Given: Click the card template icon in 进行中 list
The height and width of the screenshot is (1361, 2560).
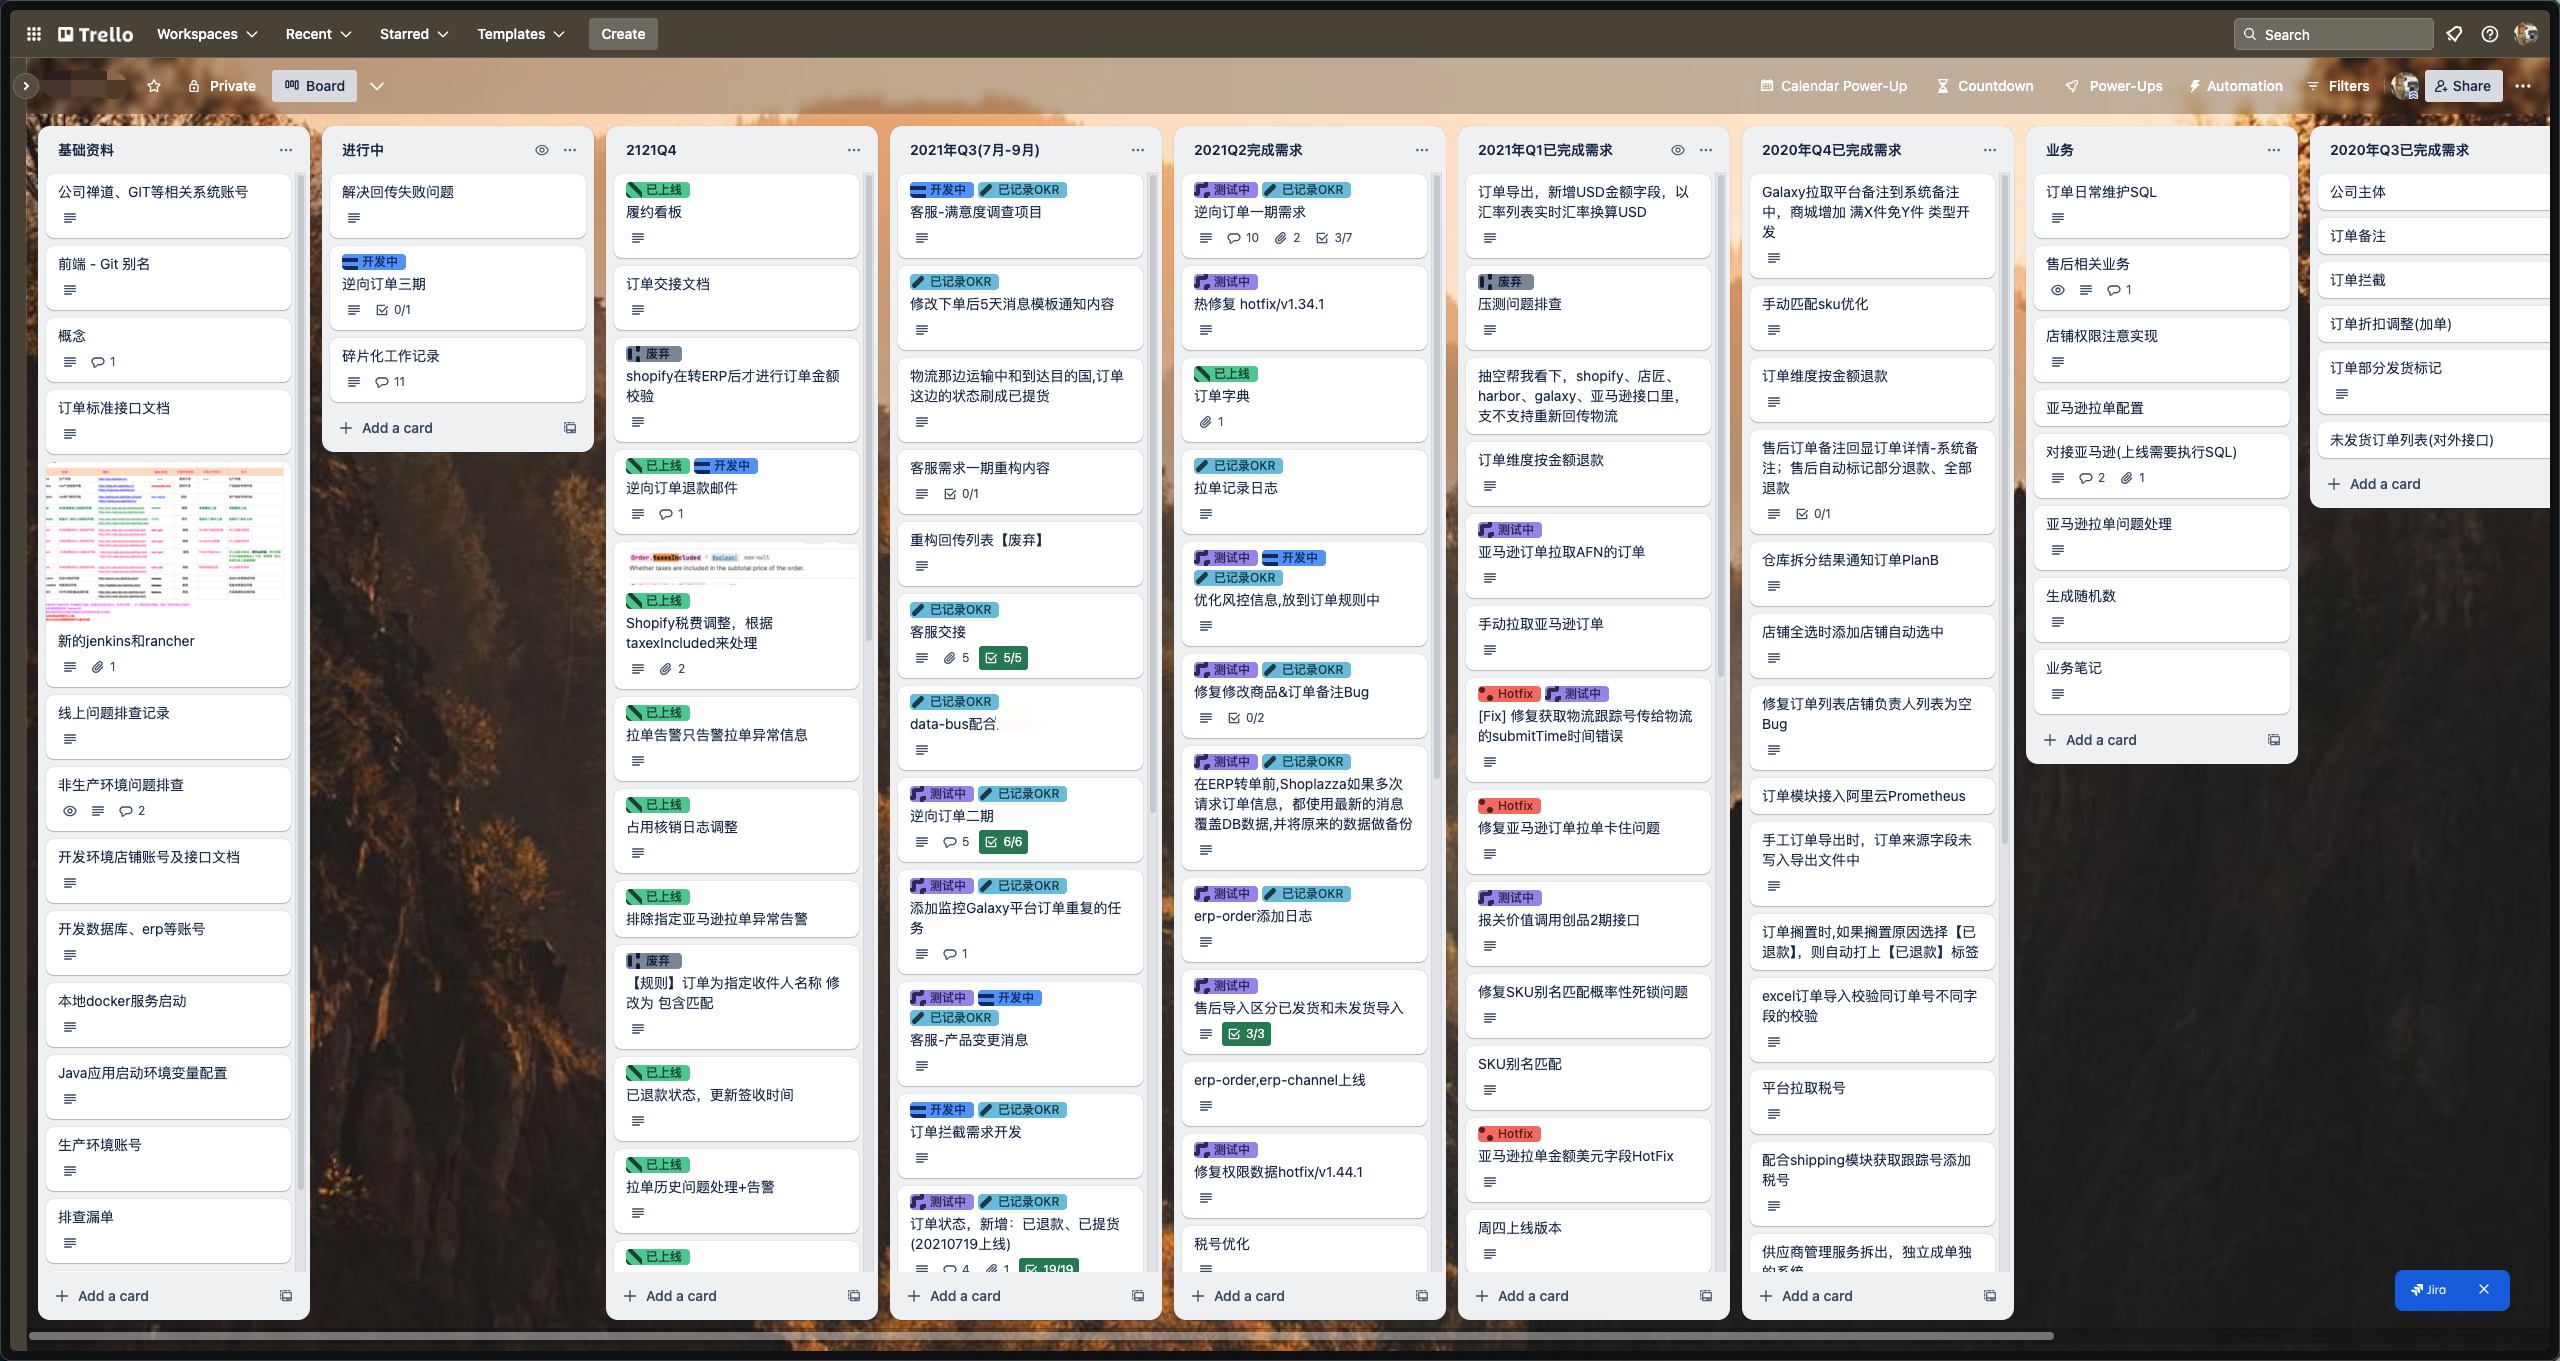Looking at the screenshot, I should [570, 428].
